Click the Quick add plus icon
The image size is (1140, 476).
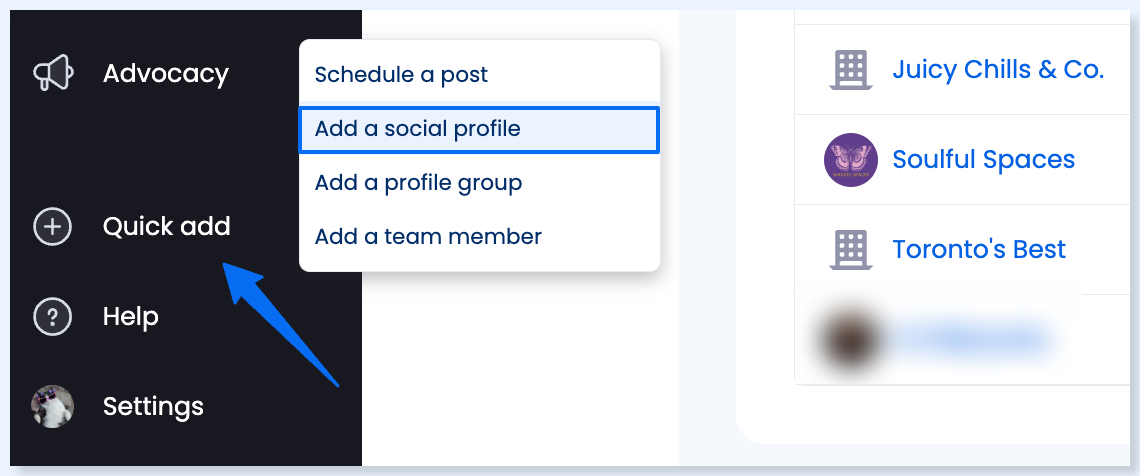pos(52,227)
